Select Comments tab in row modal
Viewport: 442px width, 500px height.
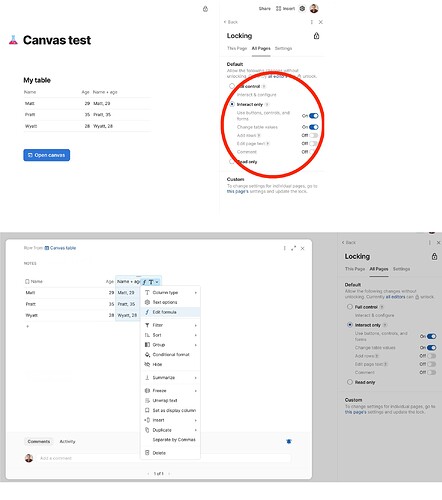[x=39, y=441]
